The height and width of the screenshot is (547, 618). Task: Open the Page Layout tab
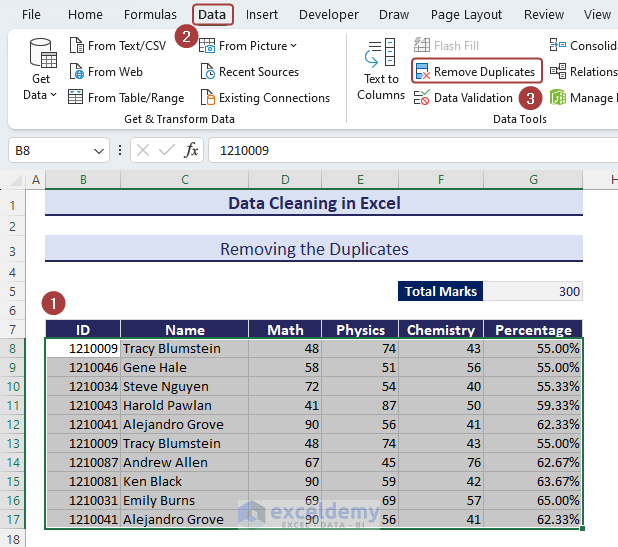(x=466, y=15)
